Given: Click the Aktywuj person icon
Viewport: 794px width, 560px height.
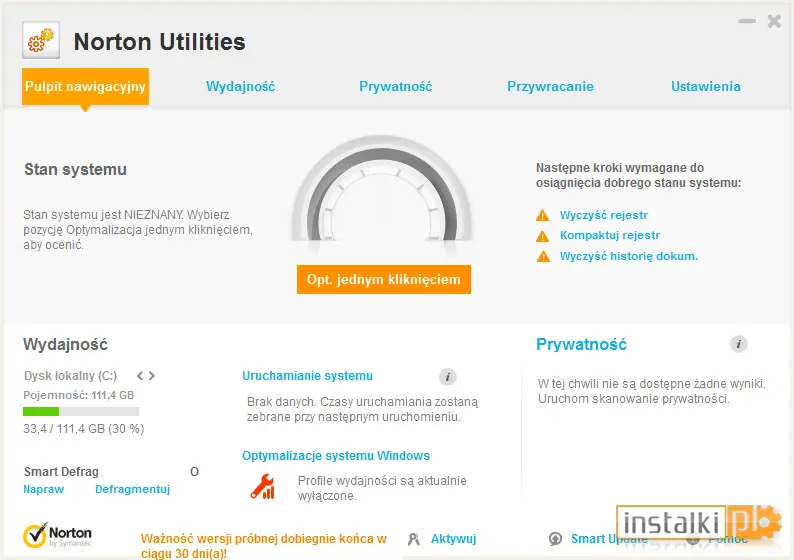Looking at the screenshot, I should tap(414, 539).
